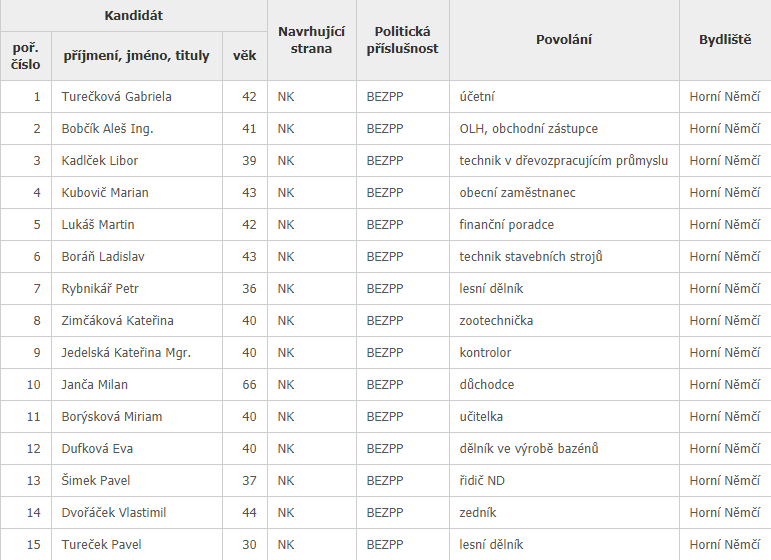
Task: Select candidate Turečková Gabriela
Action: (x=117, y=97)
